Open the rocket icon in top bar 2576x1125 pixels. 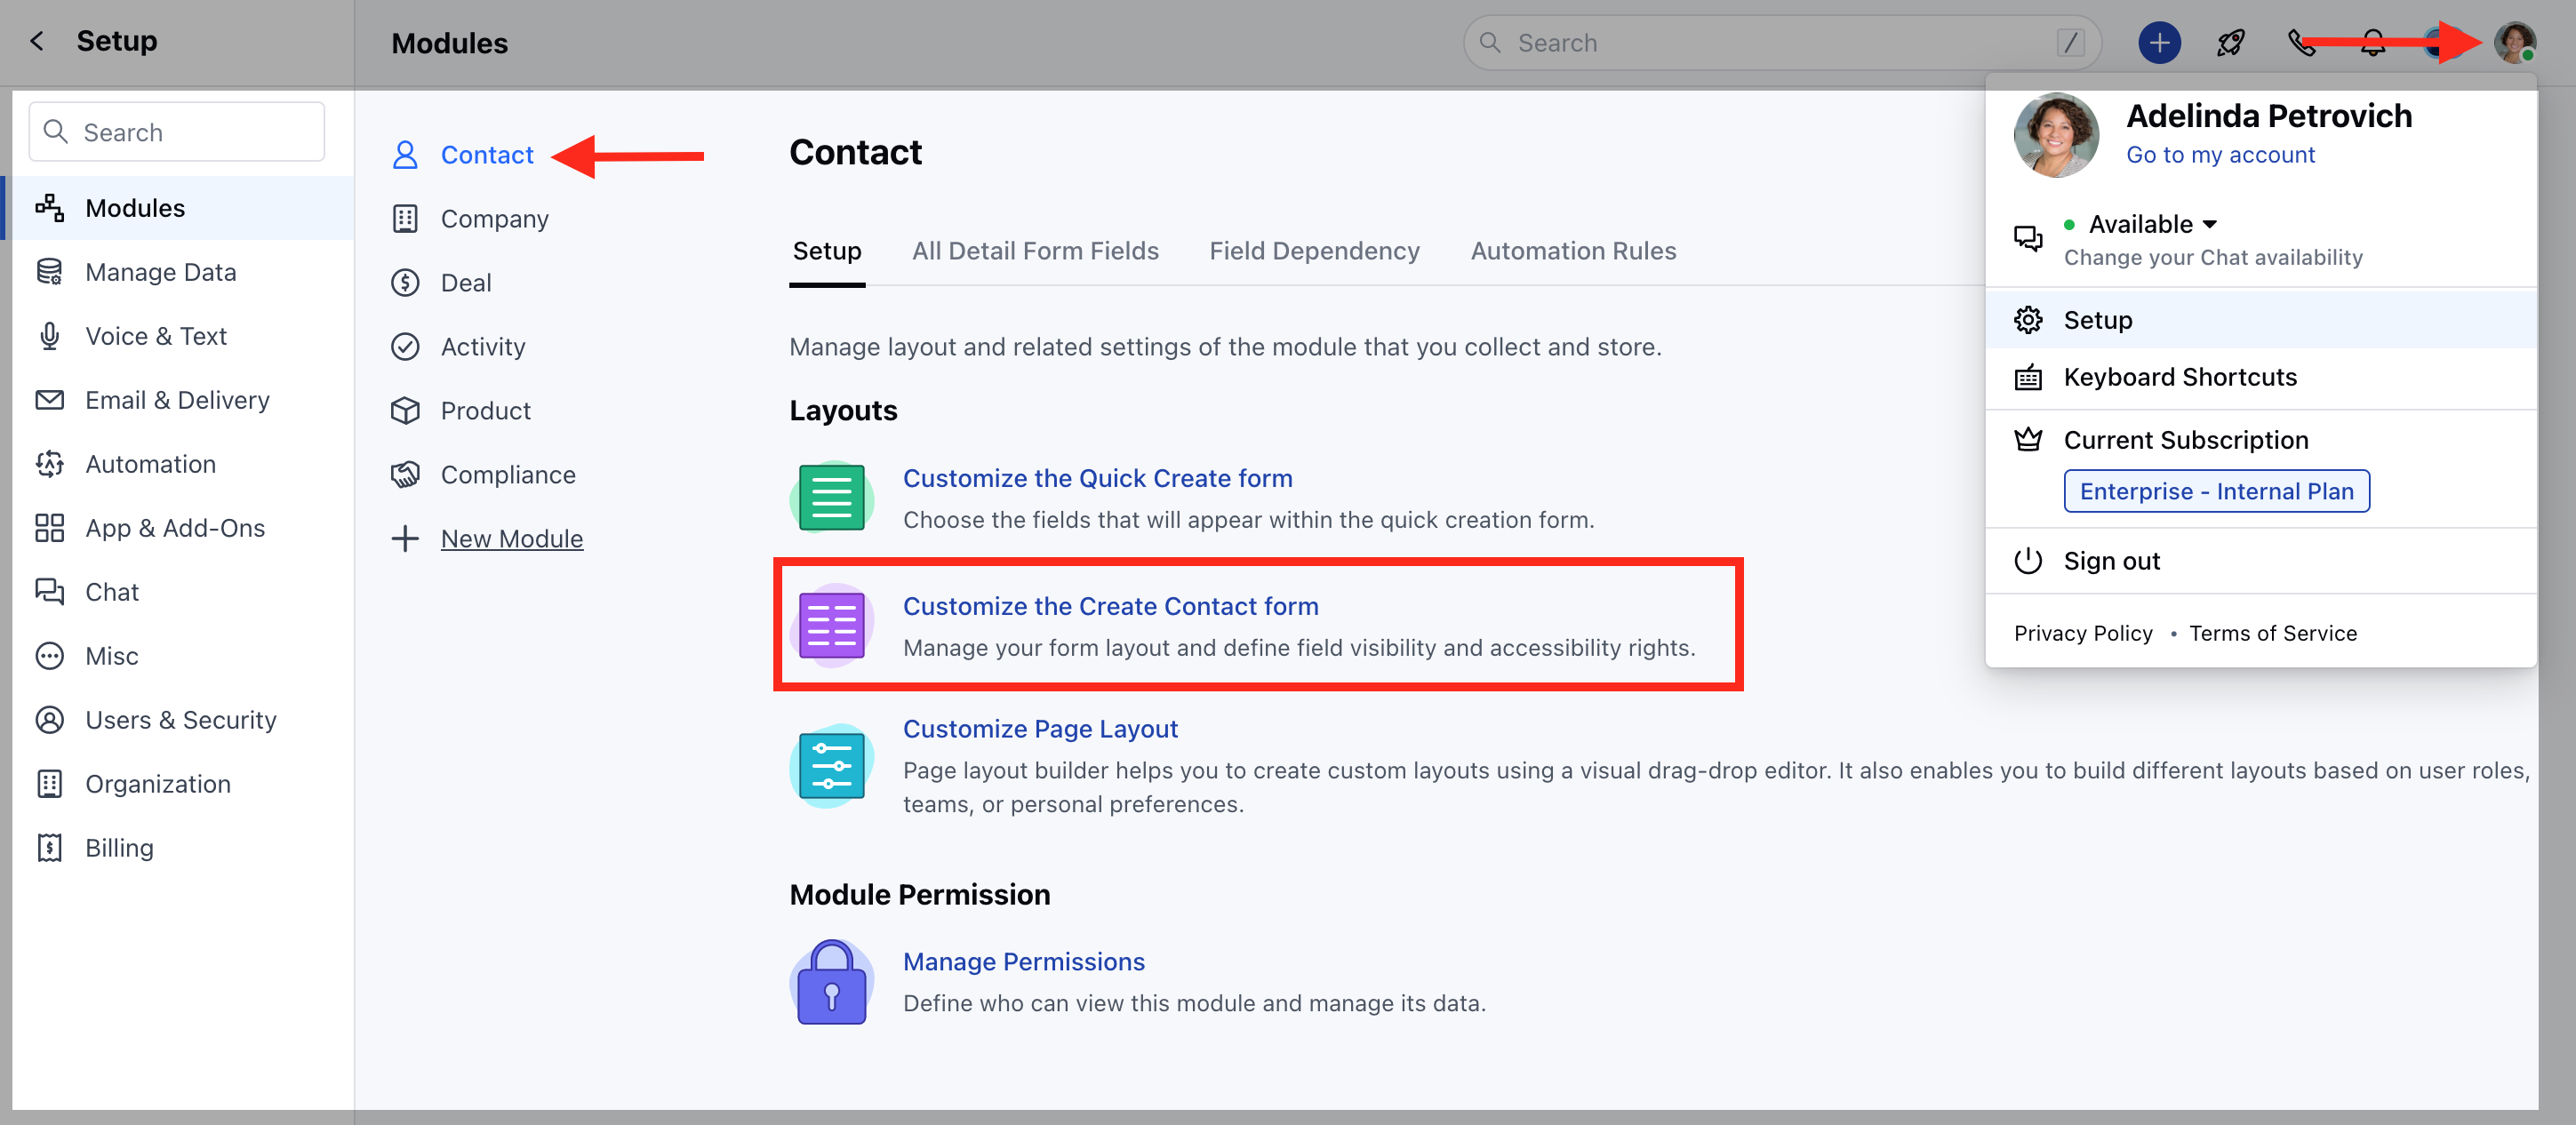tap(2230, 43)
